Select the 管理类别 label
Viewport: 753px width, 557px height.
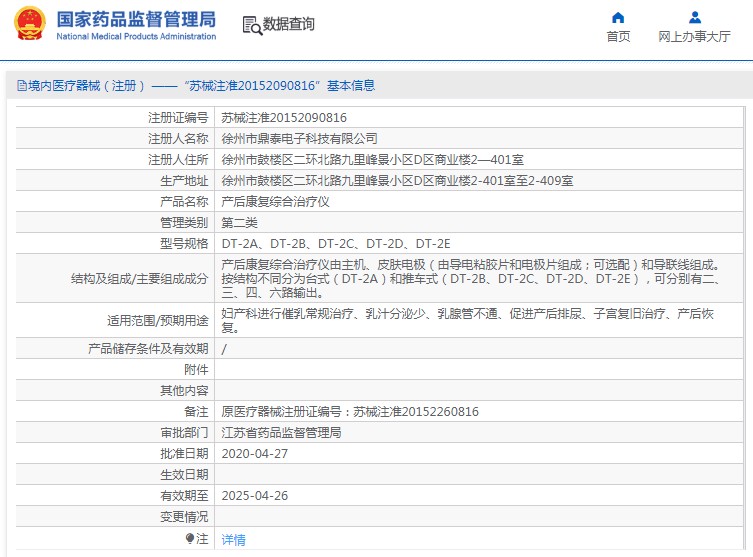(x=184, y=223)
